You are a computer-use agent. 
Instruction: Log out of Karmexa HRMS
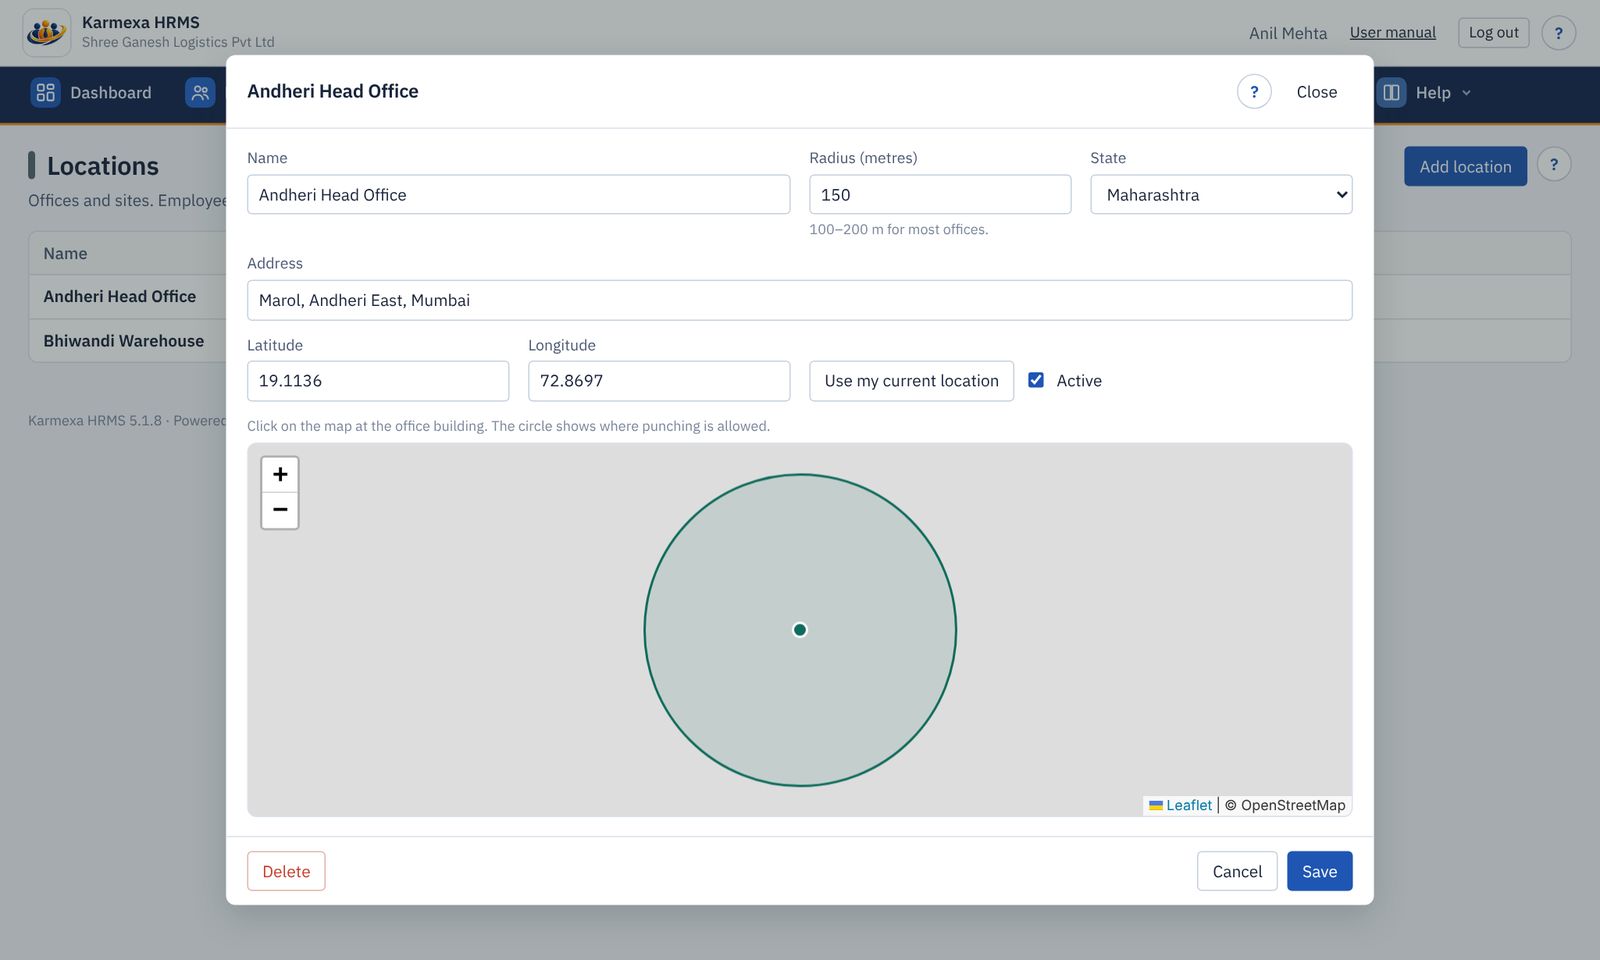(1493, 33)
